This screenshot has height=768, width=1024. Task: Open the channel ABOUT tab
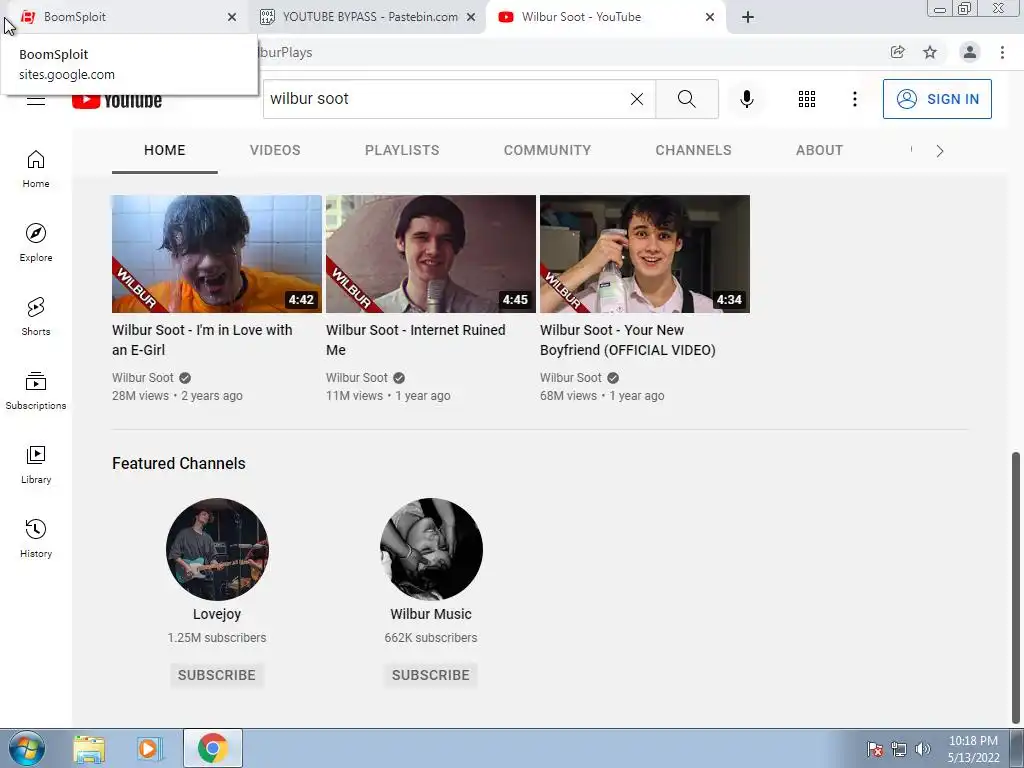pyautogui.click(x=819, y=150)
